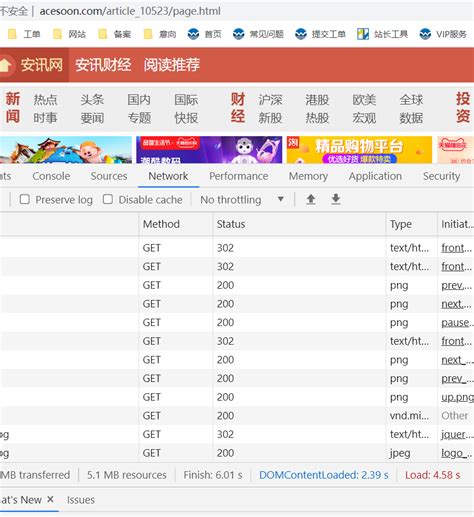Sort by the Initiator column header
The height and width of the screenshot is (517, 474).
coord(457,224)
